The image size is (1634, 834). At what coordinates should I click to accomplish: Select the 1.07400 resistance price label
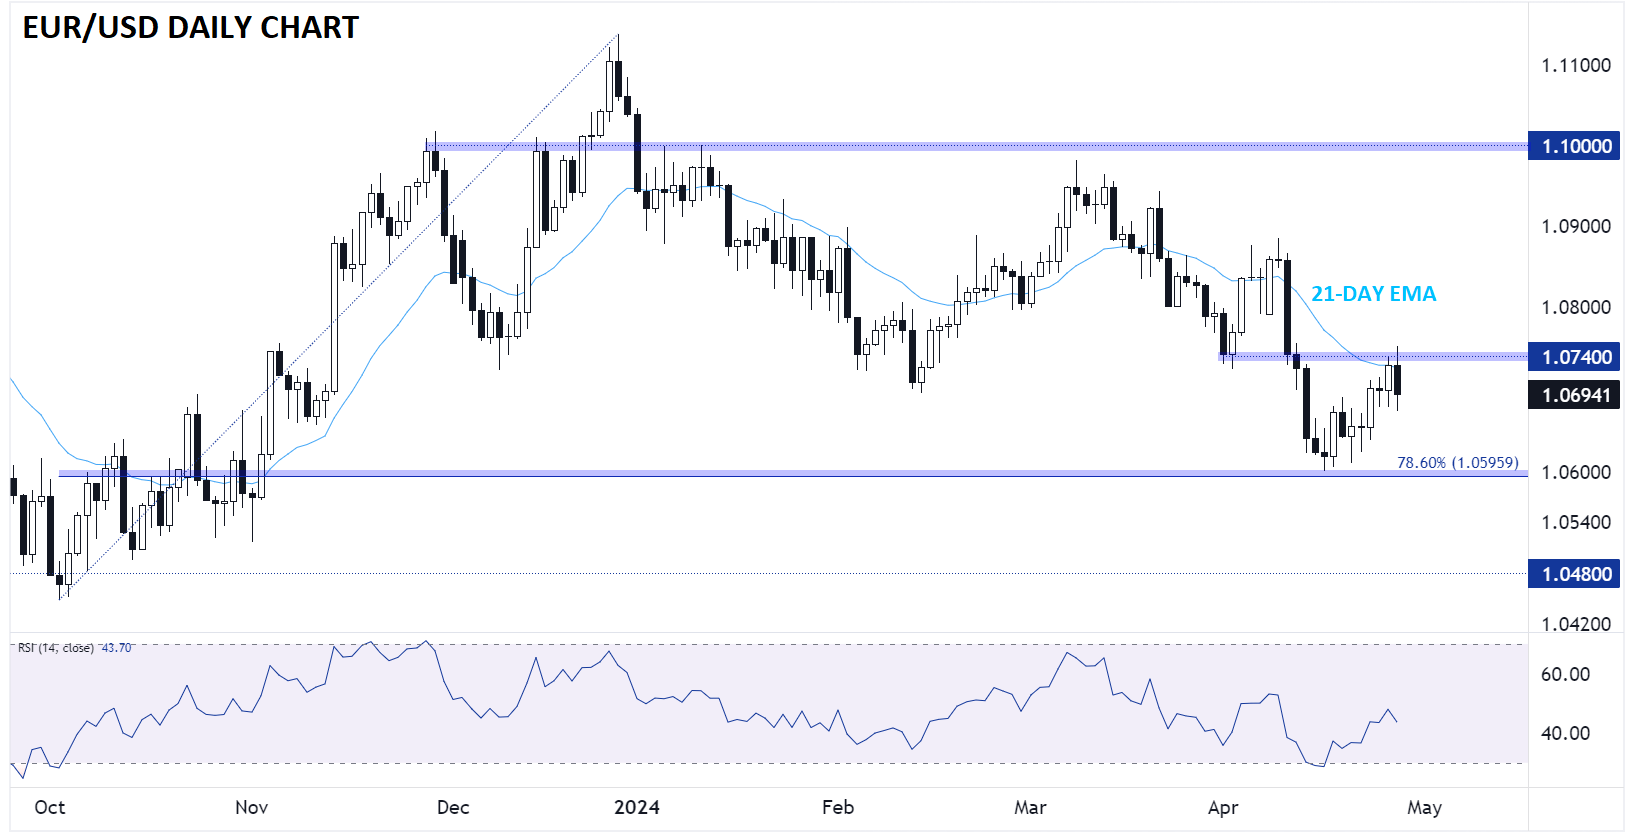coord(1574,357)
